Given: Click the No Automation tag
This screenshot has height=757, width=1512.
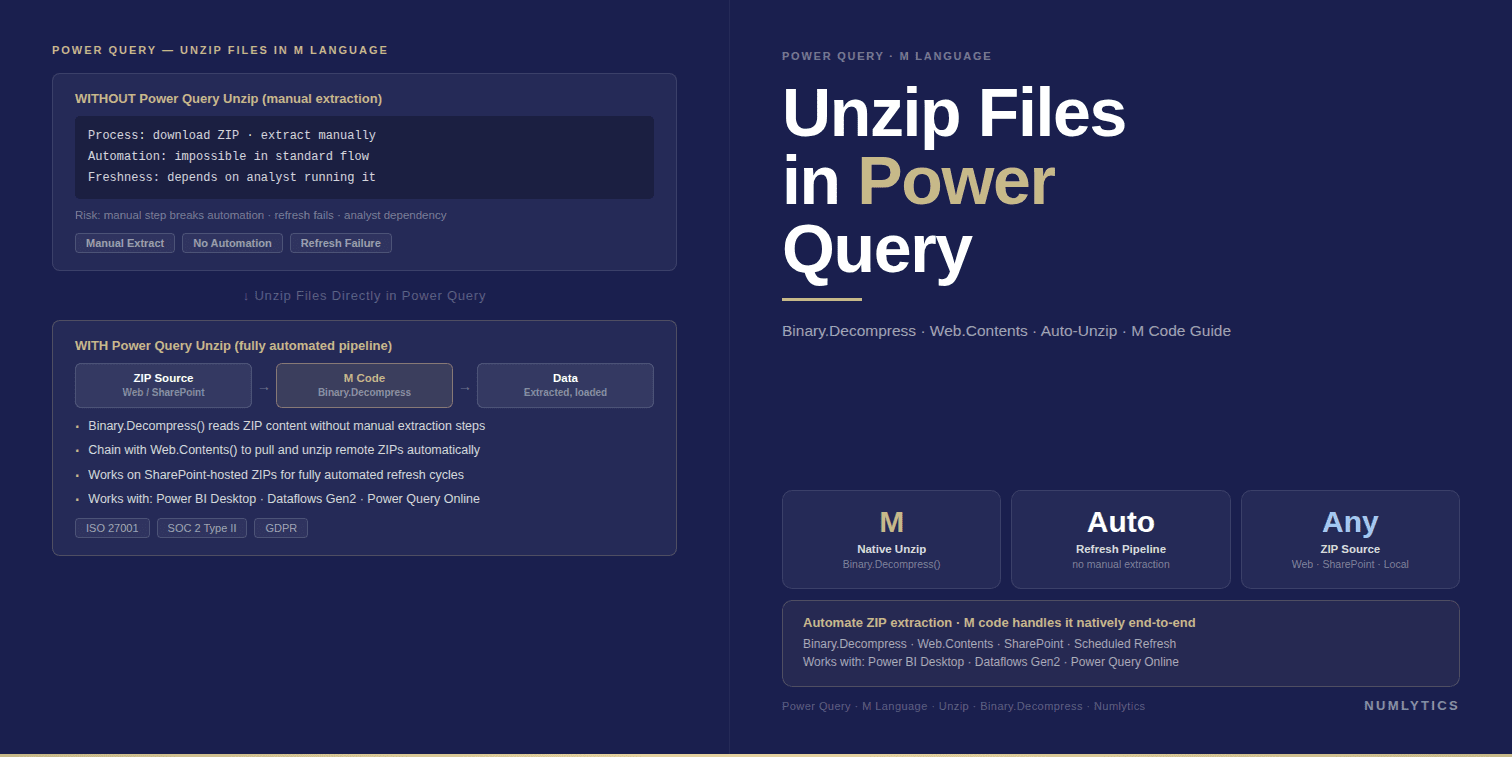Looking at the screenshot, I should click(x=232, y=243).
